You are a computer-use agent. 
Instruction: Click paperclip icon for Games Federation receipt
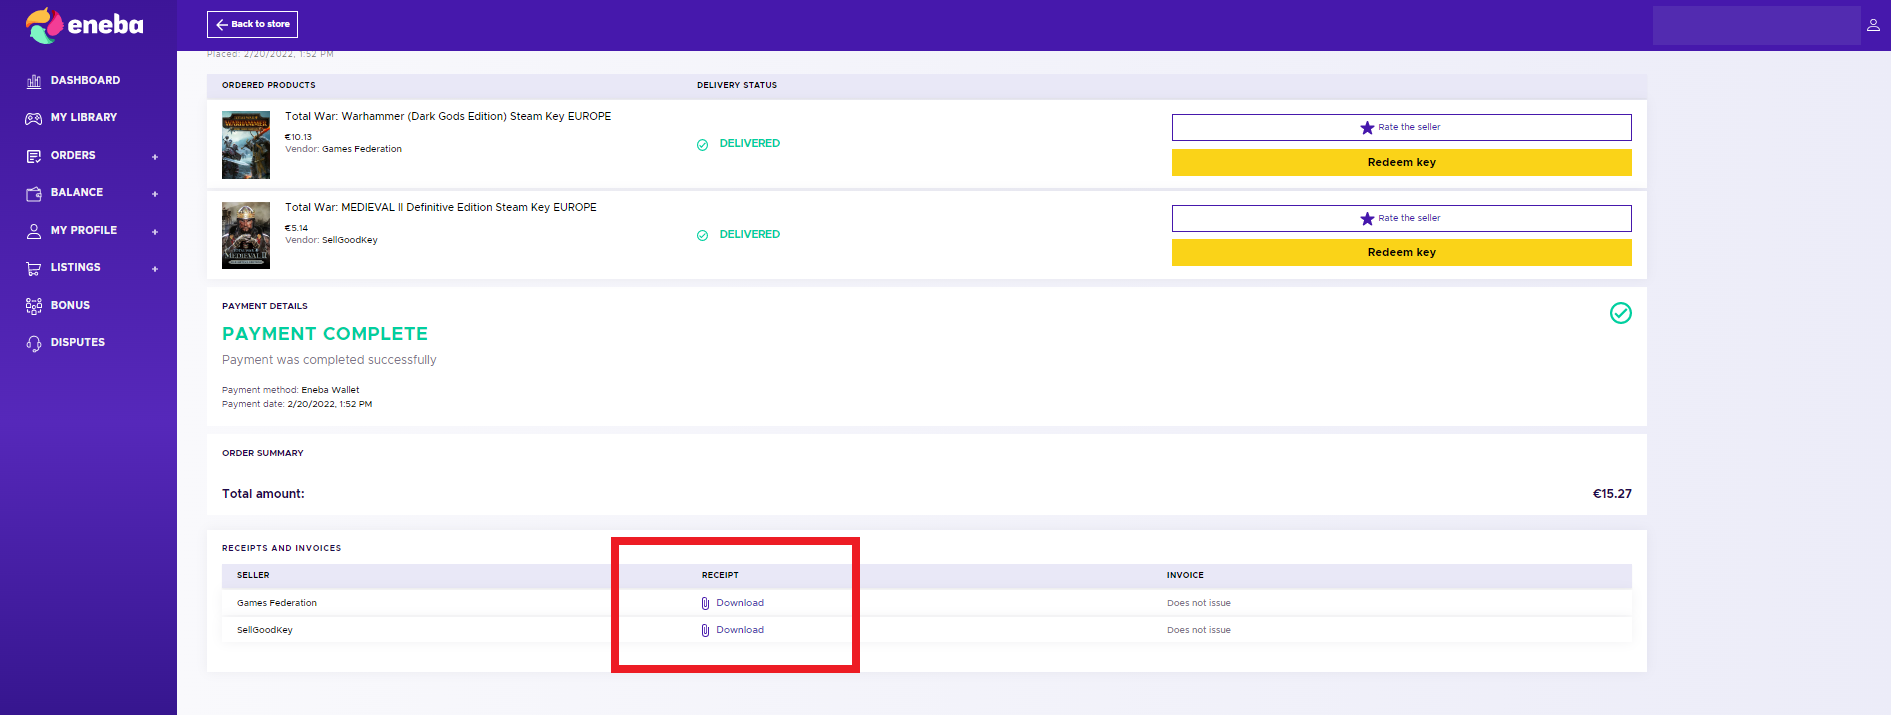[x=705, y=603]
